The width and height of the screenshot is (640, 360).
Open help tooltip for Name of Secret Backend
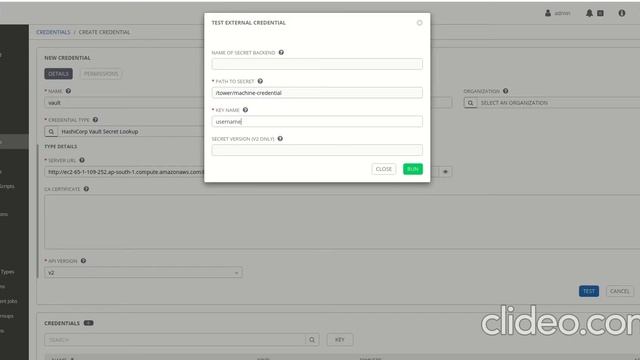point(281,52)
